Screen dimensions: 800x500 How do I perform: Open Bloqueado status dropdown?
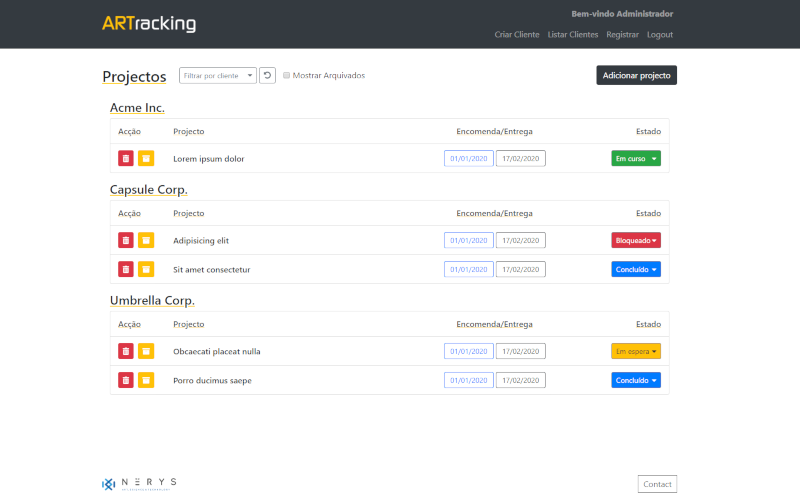tap(636, 240)
